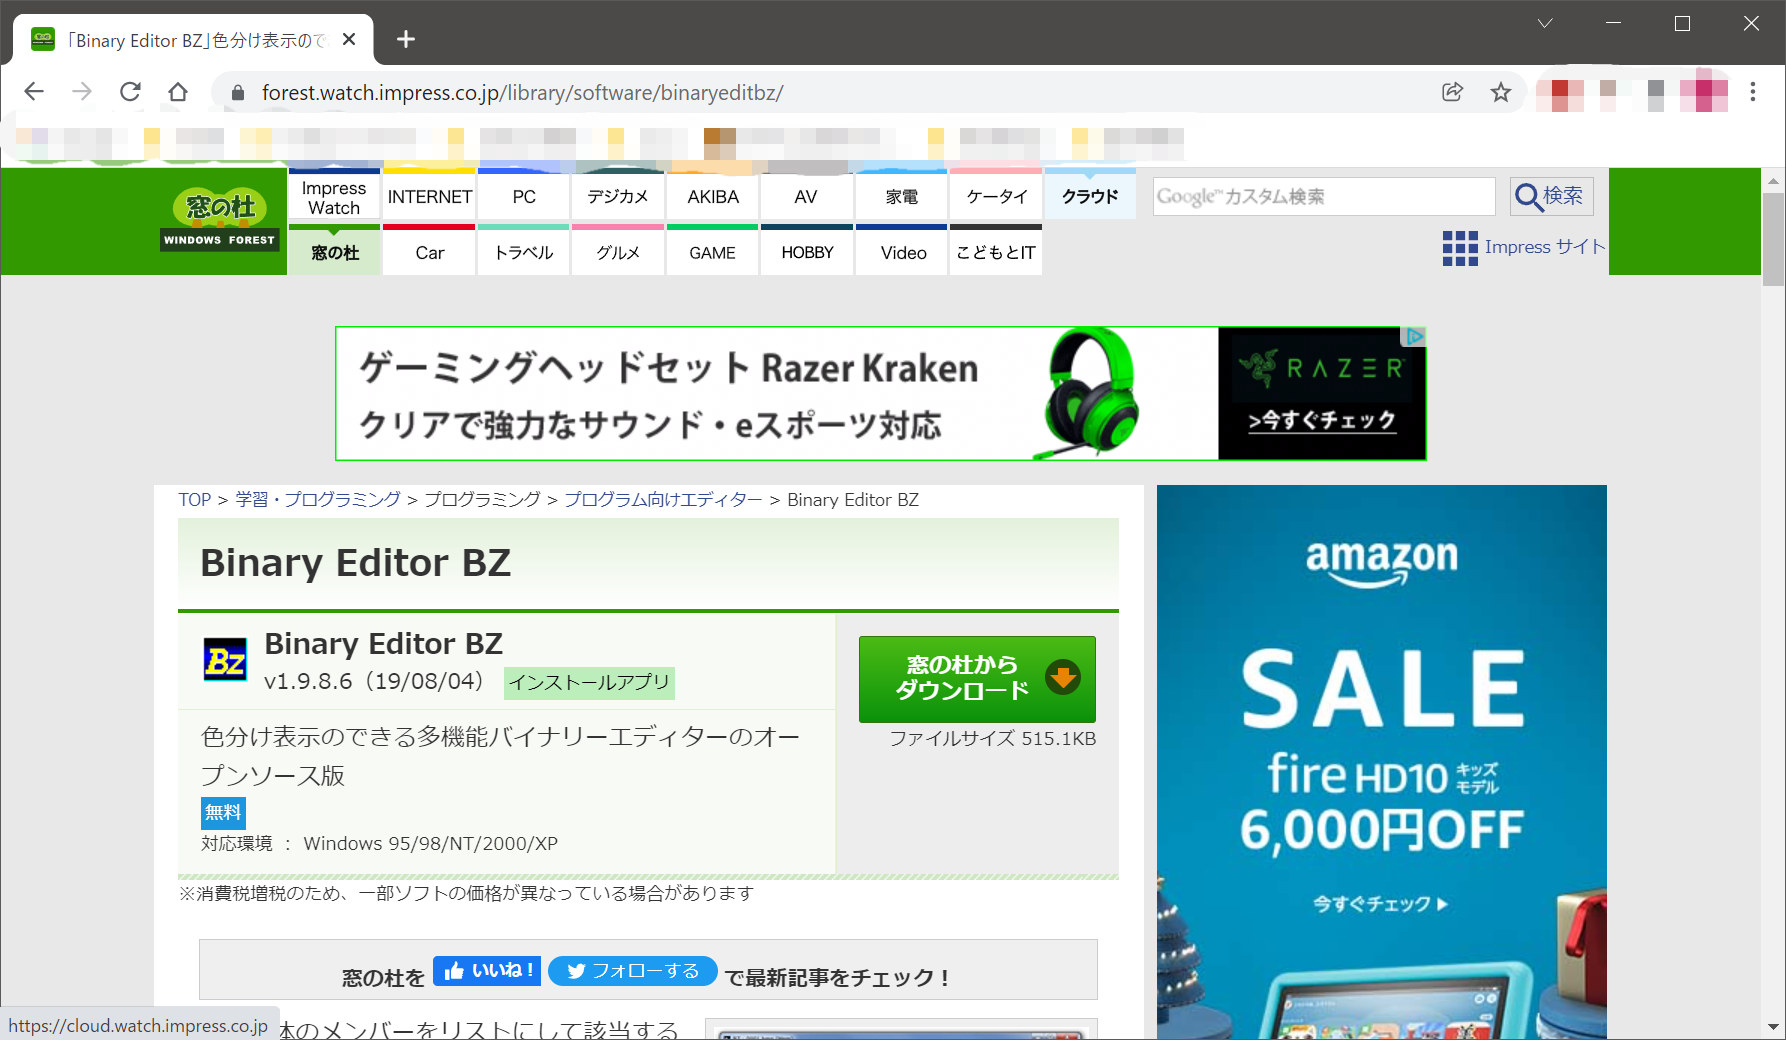Open the Video site tab
Screen dimensions: 1786x1040
pos(902,252)
